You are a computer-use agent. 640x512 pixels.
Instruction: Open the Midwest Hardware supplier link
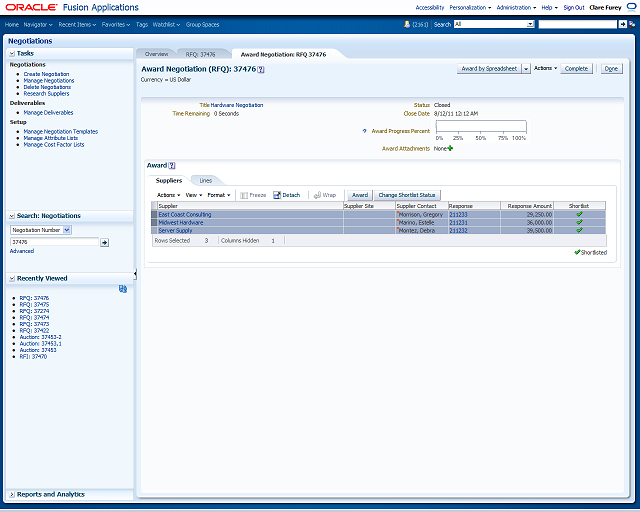[181, 223]
